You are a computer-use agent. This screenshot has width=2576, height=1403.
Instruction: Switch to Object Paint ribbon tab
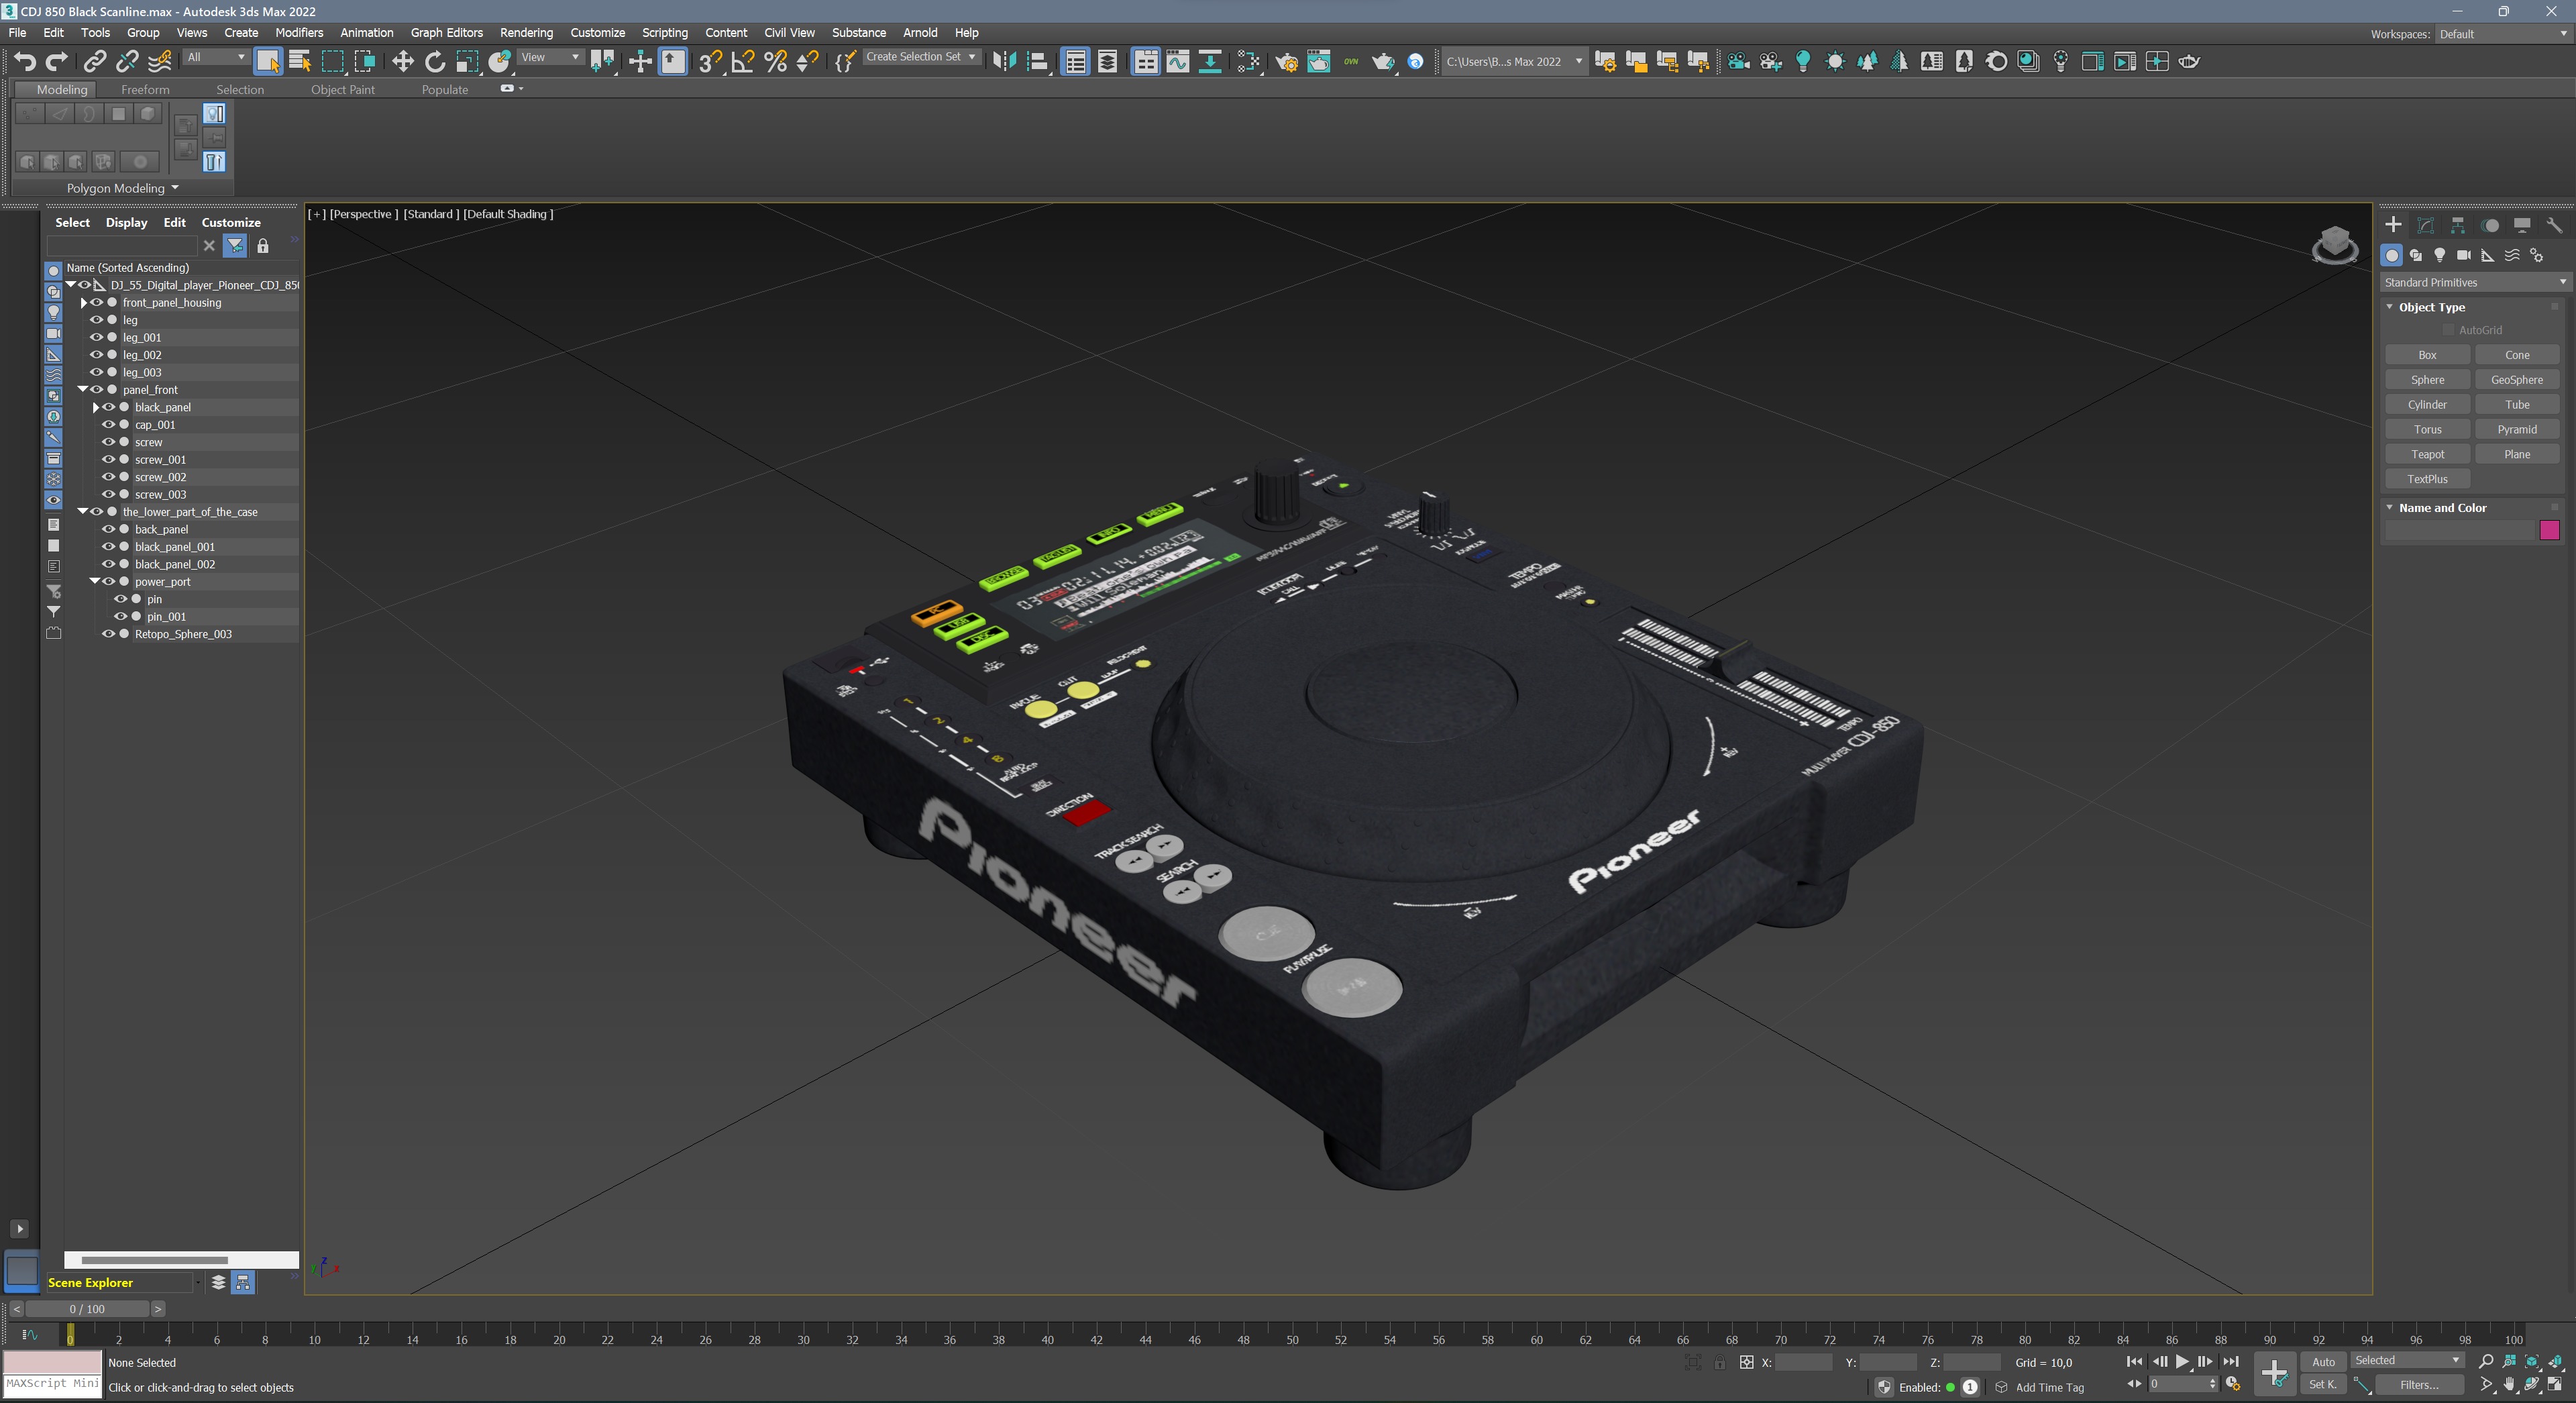(342, 90)
